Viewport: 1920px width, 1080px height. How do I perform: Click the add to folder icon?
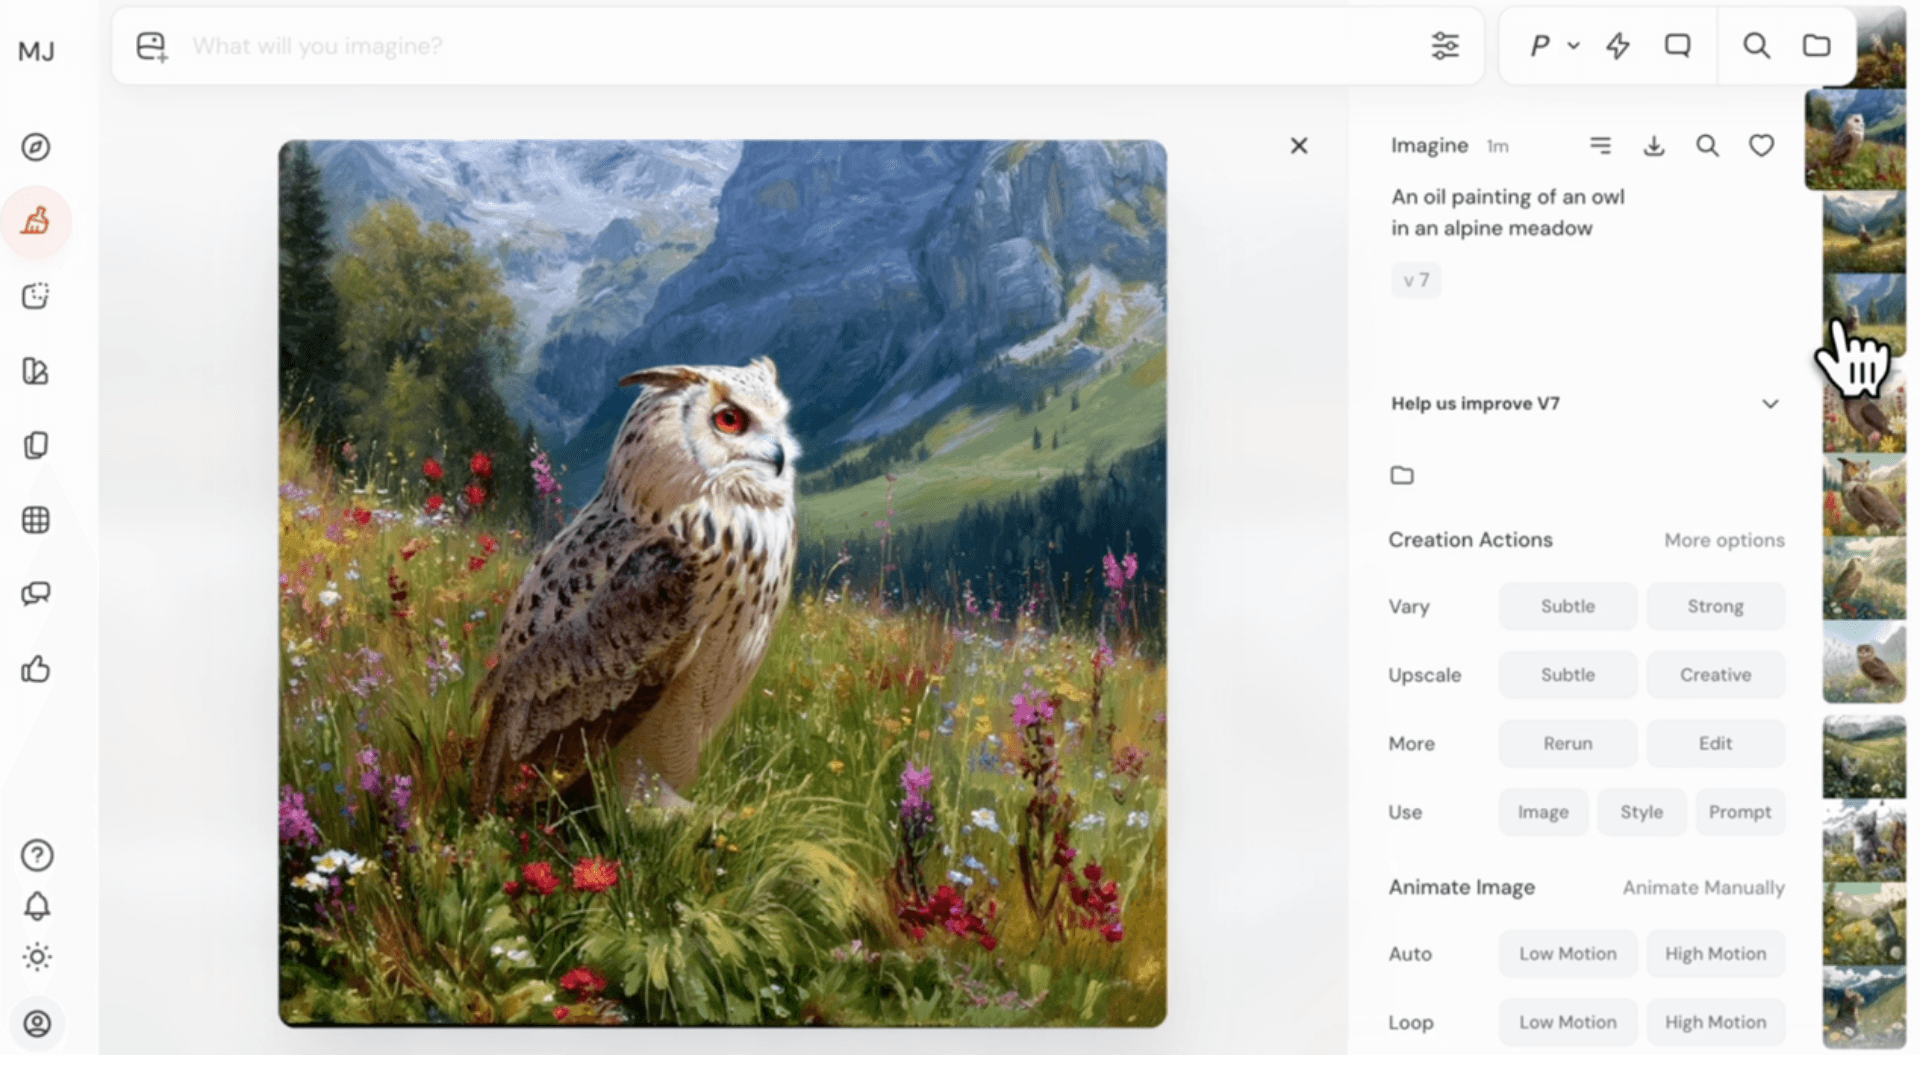(1402, 475)
